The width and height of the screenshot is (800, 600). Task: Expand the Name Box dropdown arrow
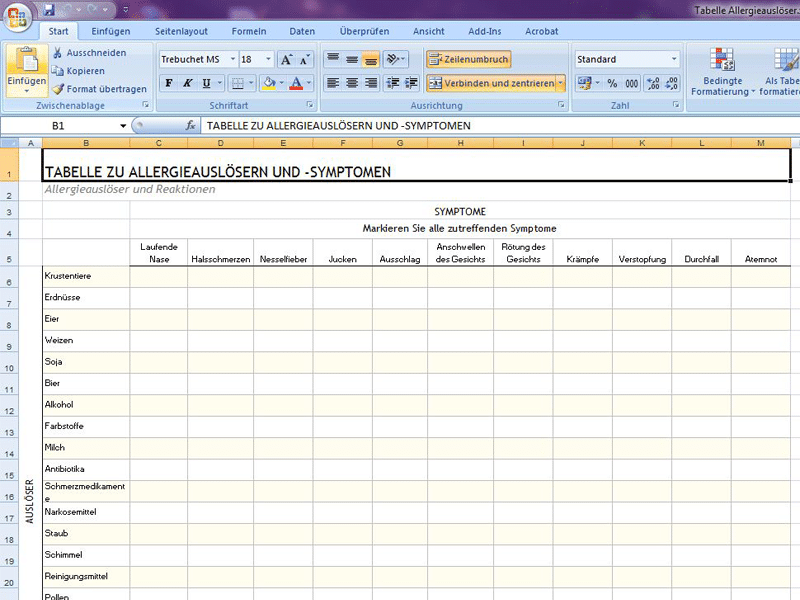click(123, 126)
